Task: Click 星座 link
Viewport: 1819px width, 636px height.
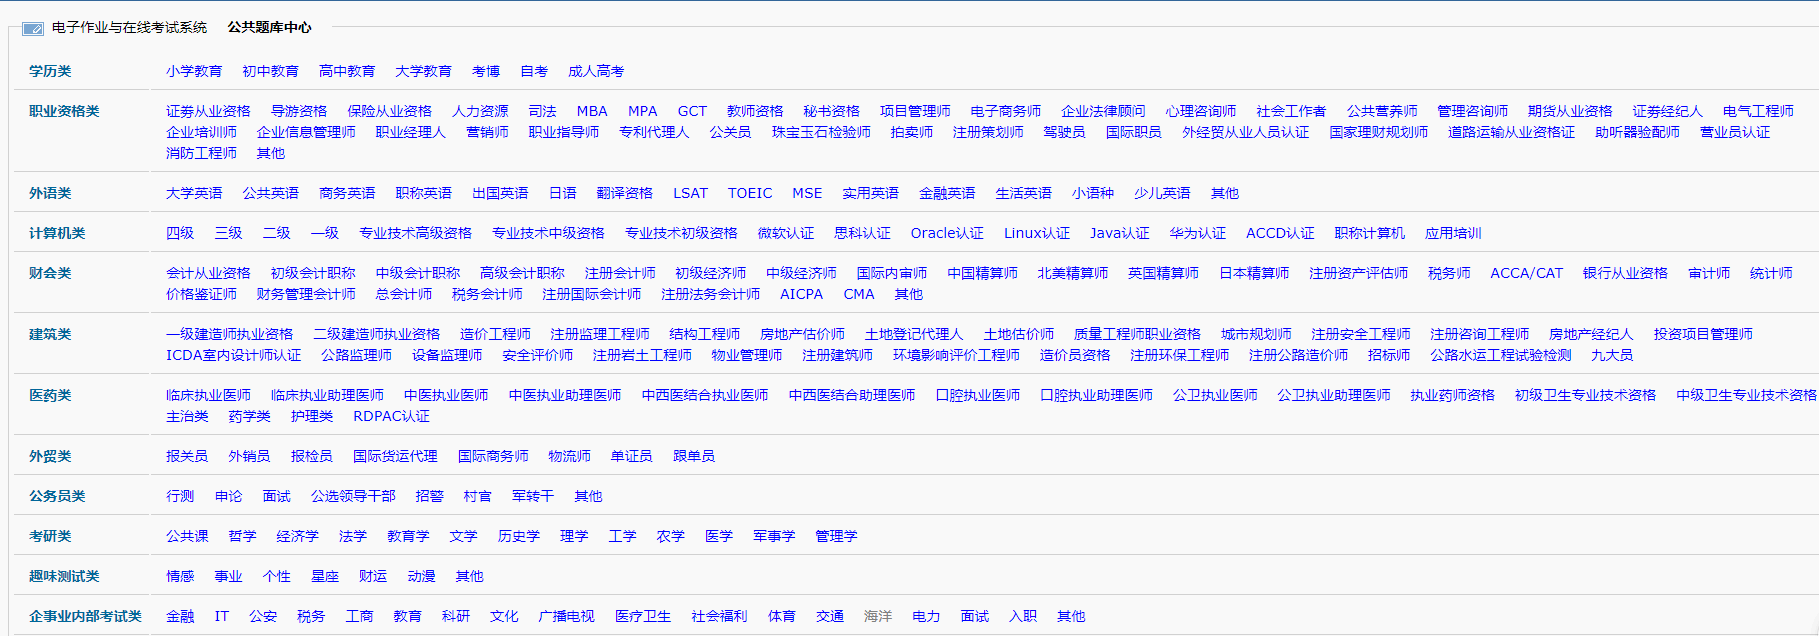Action: (x=325, y=576)
